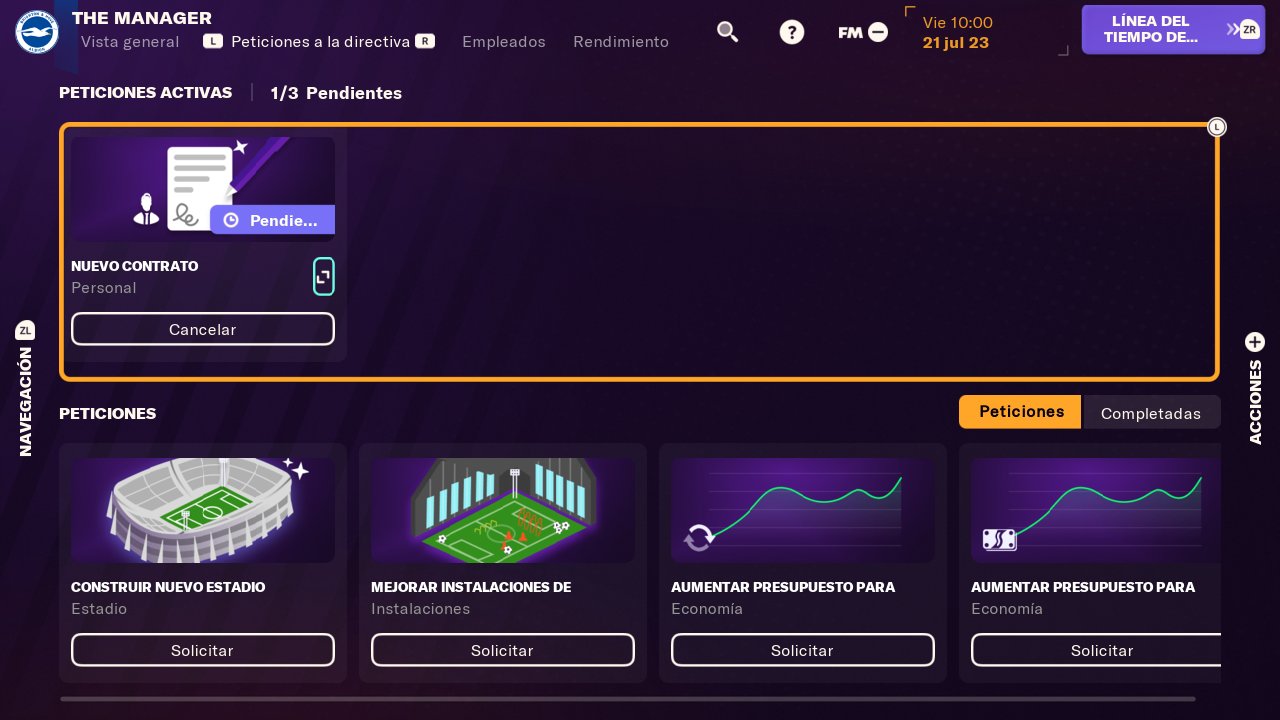The height and width of the screenshot is (720, 1280).
Task: Open the search magnifier icon
Action: click(x=727, y=32)
